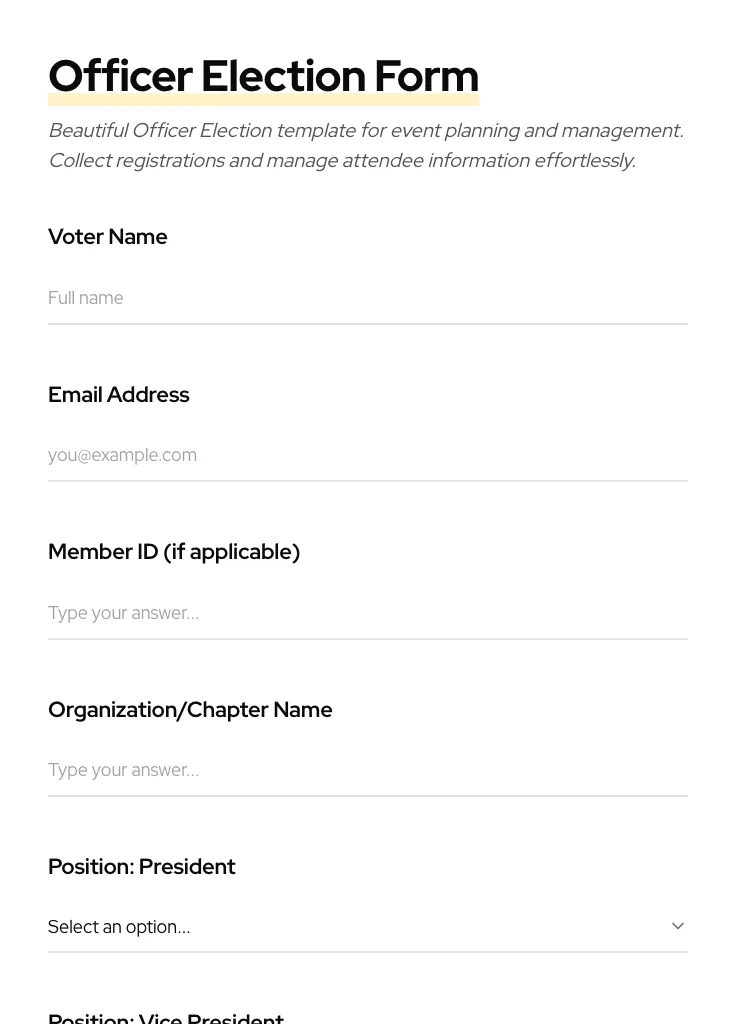
Task: Click the italic form description paragraph
Action: tap(366, 145)
